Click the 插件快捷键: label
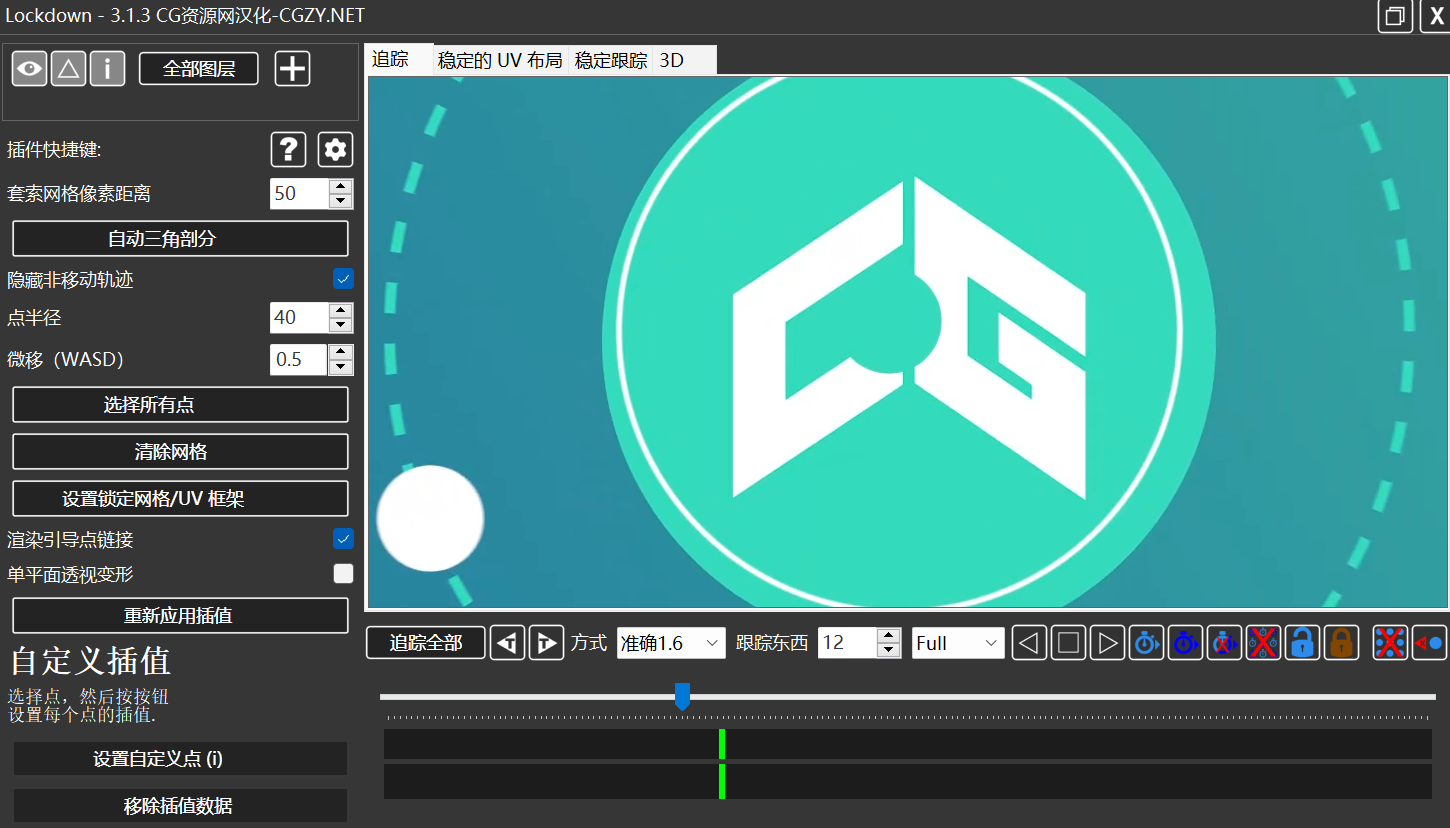Viewport: 1450px width, 828px height. [55, 150]
